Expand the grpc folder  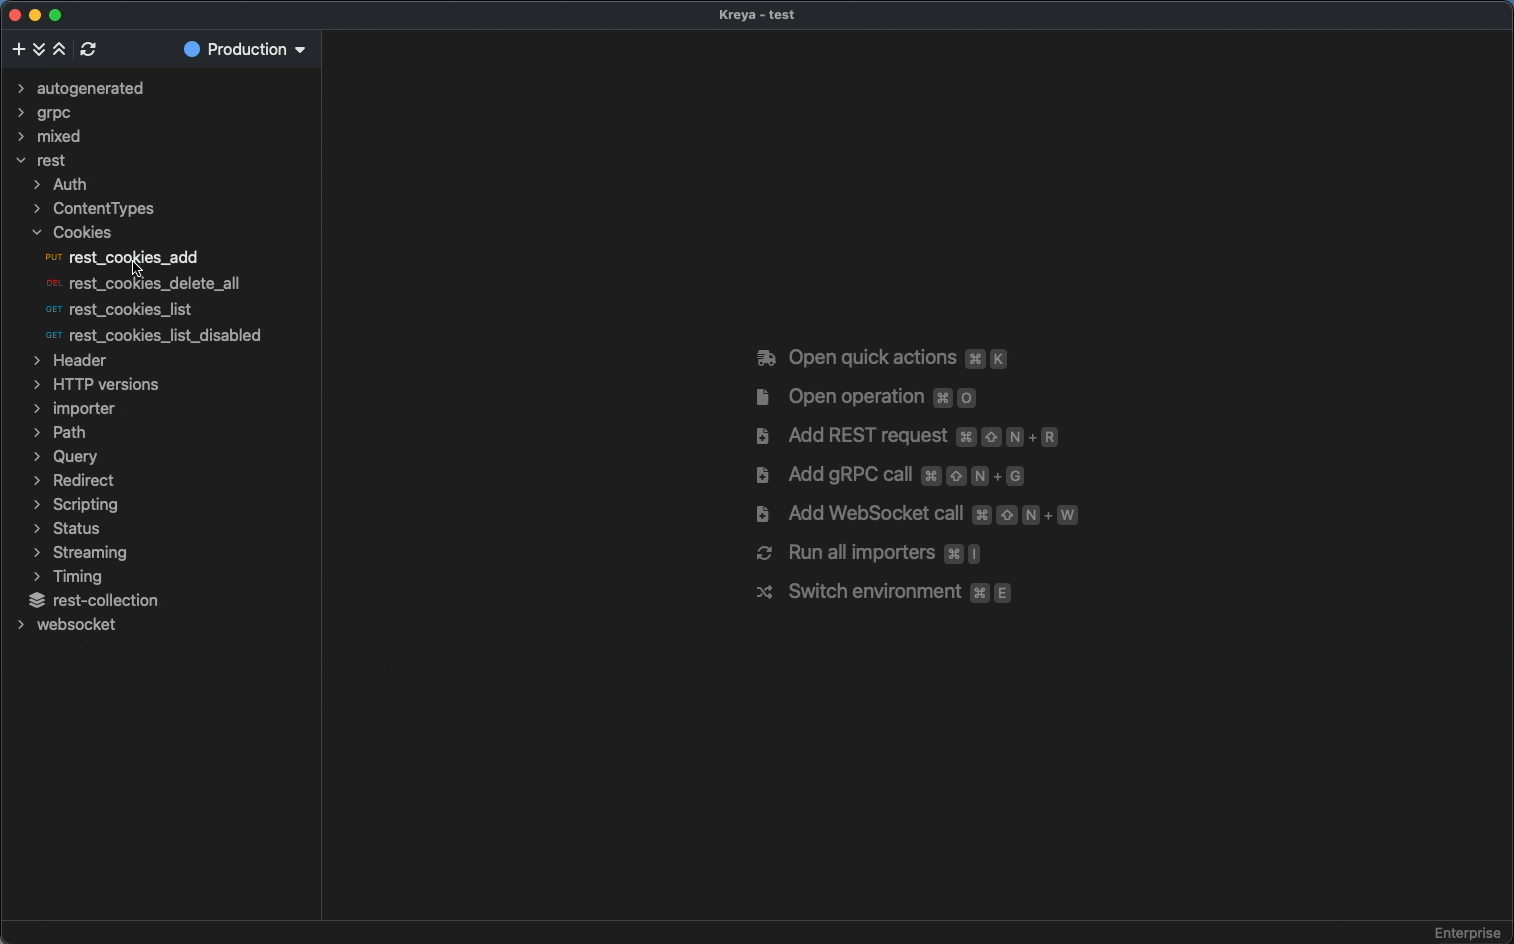point(21,112)
